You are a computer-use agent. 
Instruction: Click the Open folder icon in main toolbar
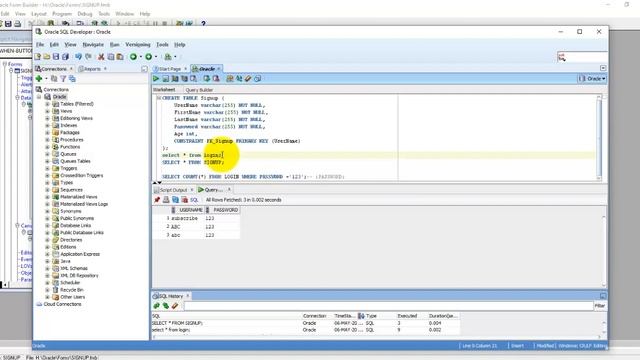(x=47, y=57)
